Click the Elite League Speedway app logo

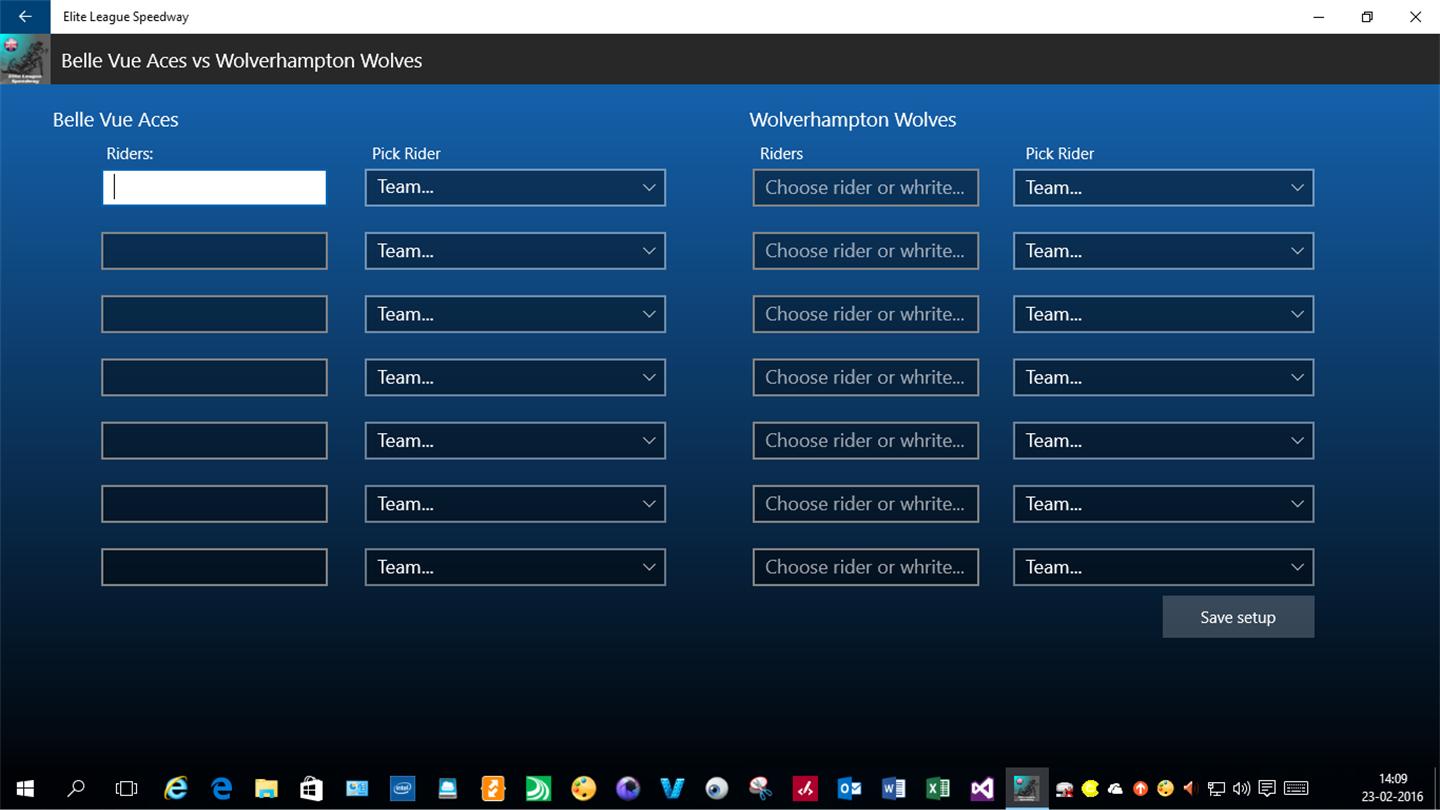click(25, 59)
